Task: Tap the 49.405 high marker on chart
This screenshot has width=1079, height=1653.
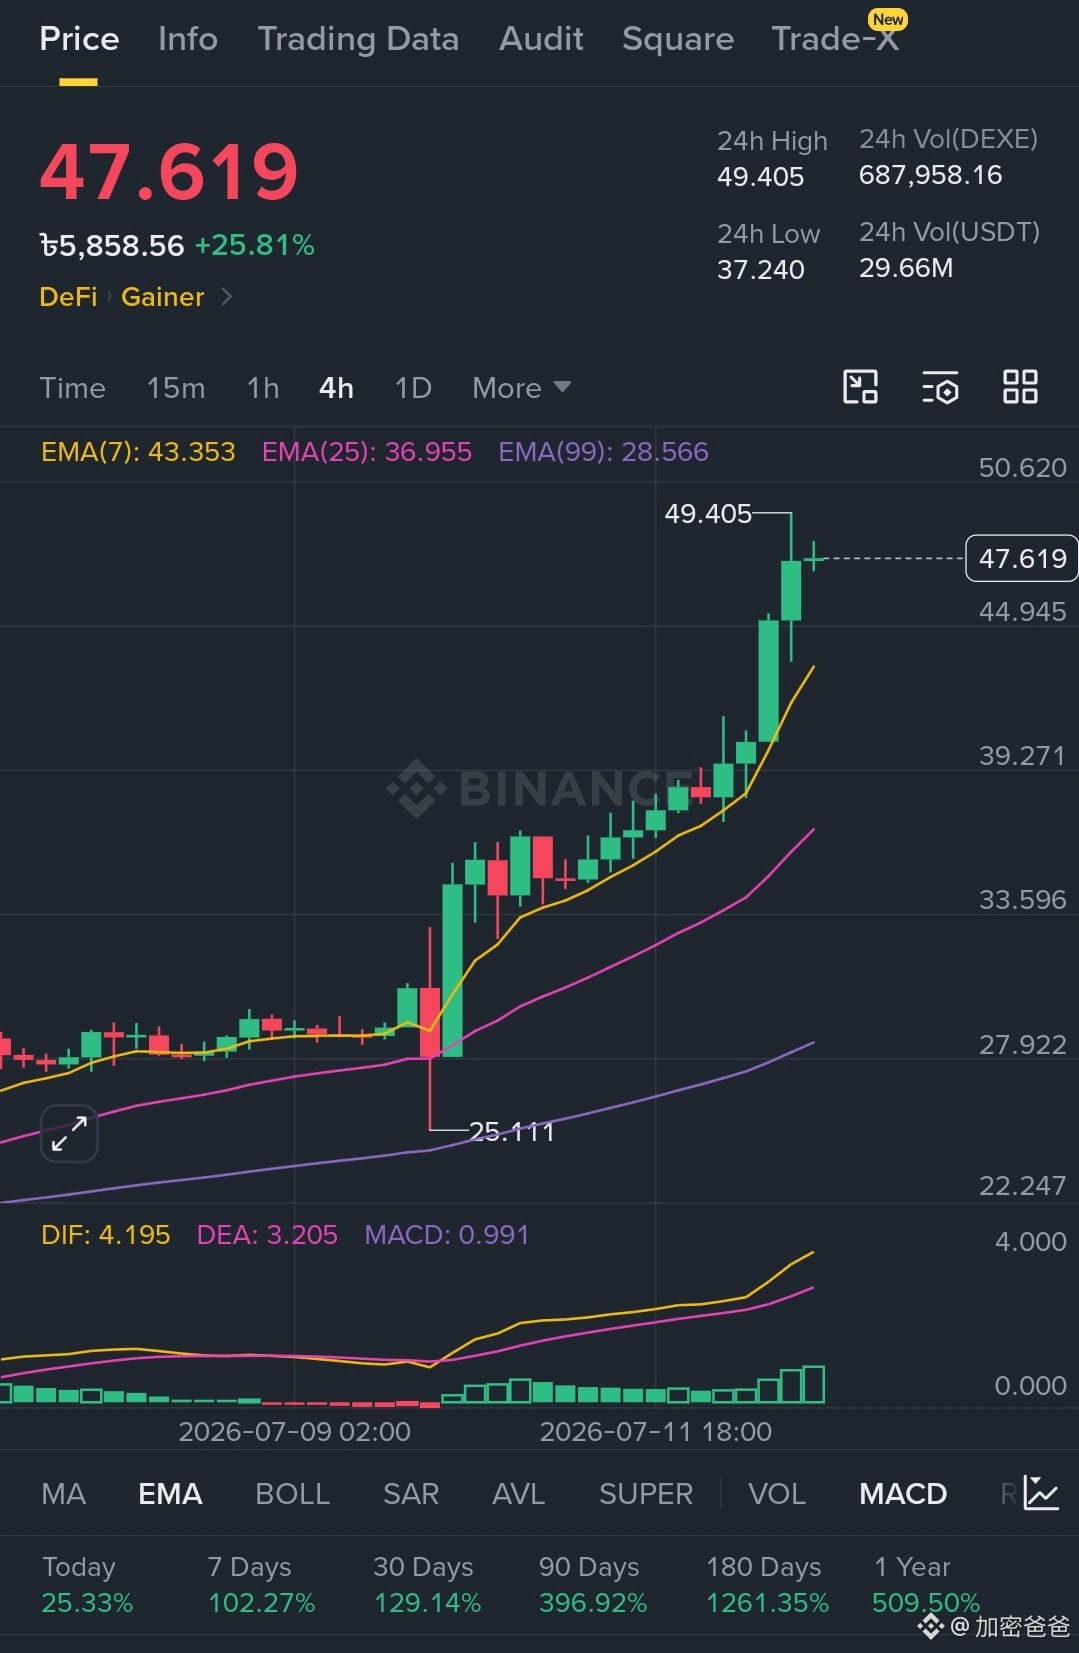Action: (x=708, y=514)
